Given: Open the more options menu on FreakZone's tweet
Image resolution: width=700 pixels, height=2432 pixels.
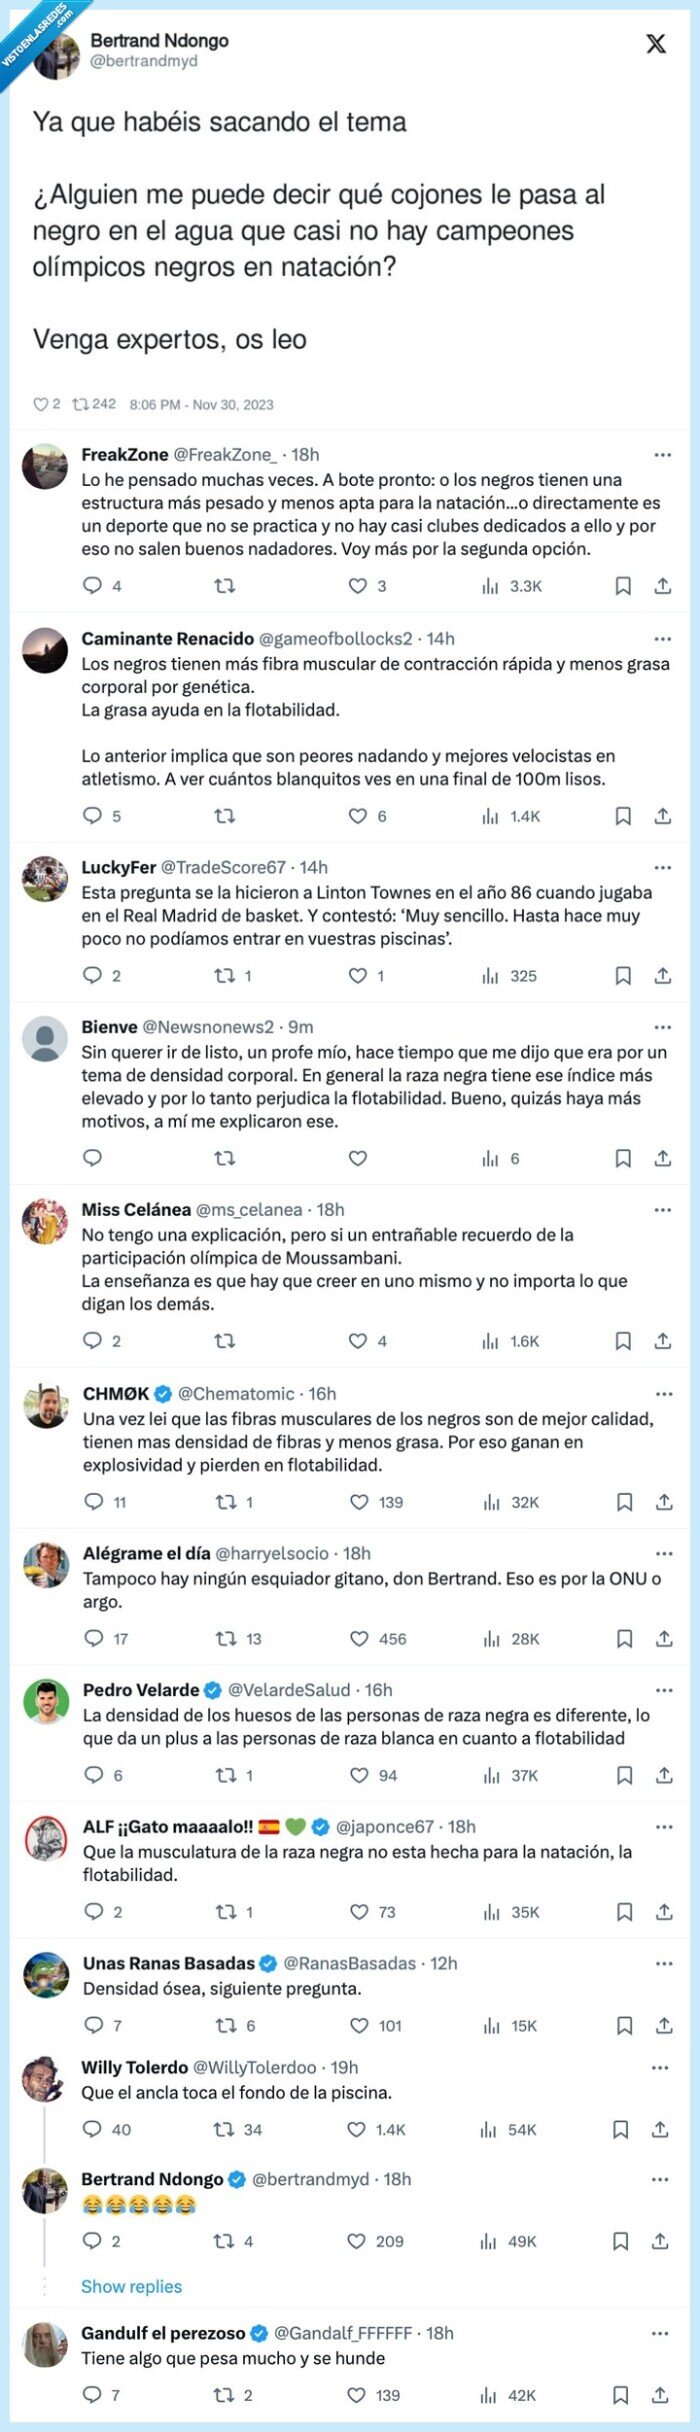Looking at the screenshot, I should coord(662,454).
